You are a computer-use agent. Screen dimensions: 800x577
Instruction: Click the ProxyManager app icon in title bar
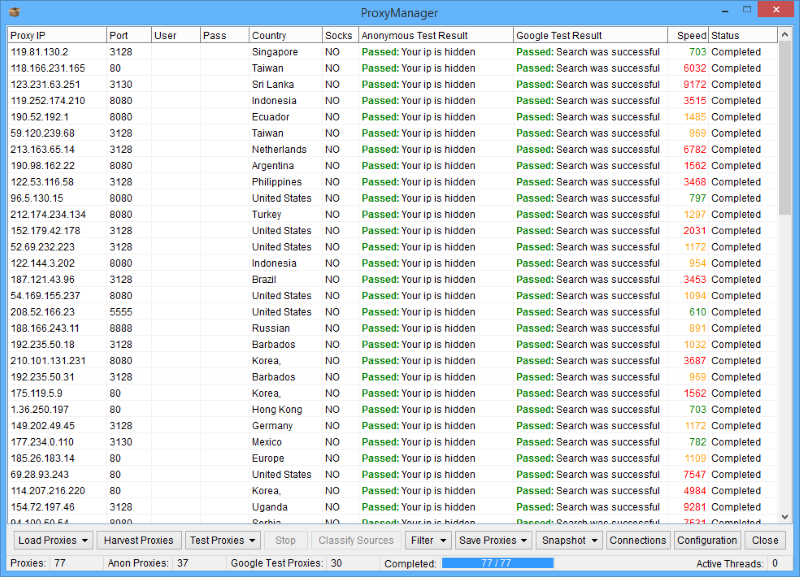click(x=13, y=12)
